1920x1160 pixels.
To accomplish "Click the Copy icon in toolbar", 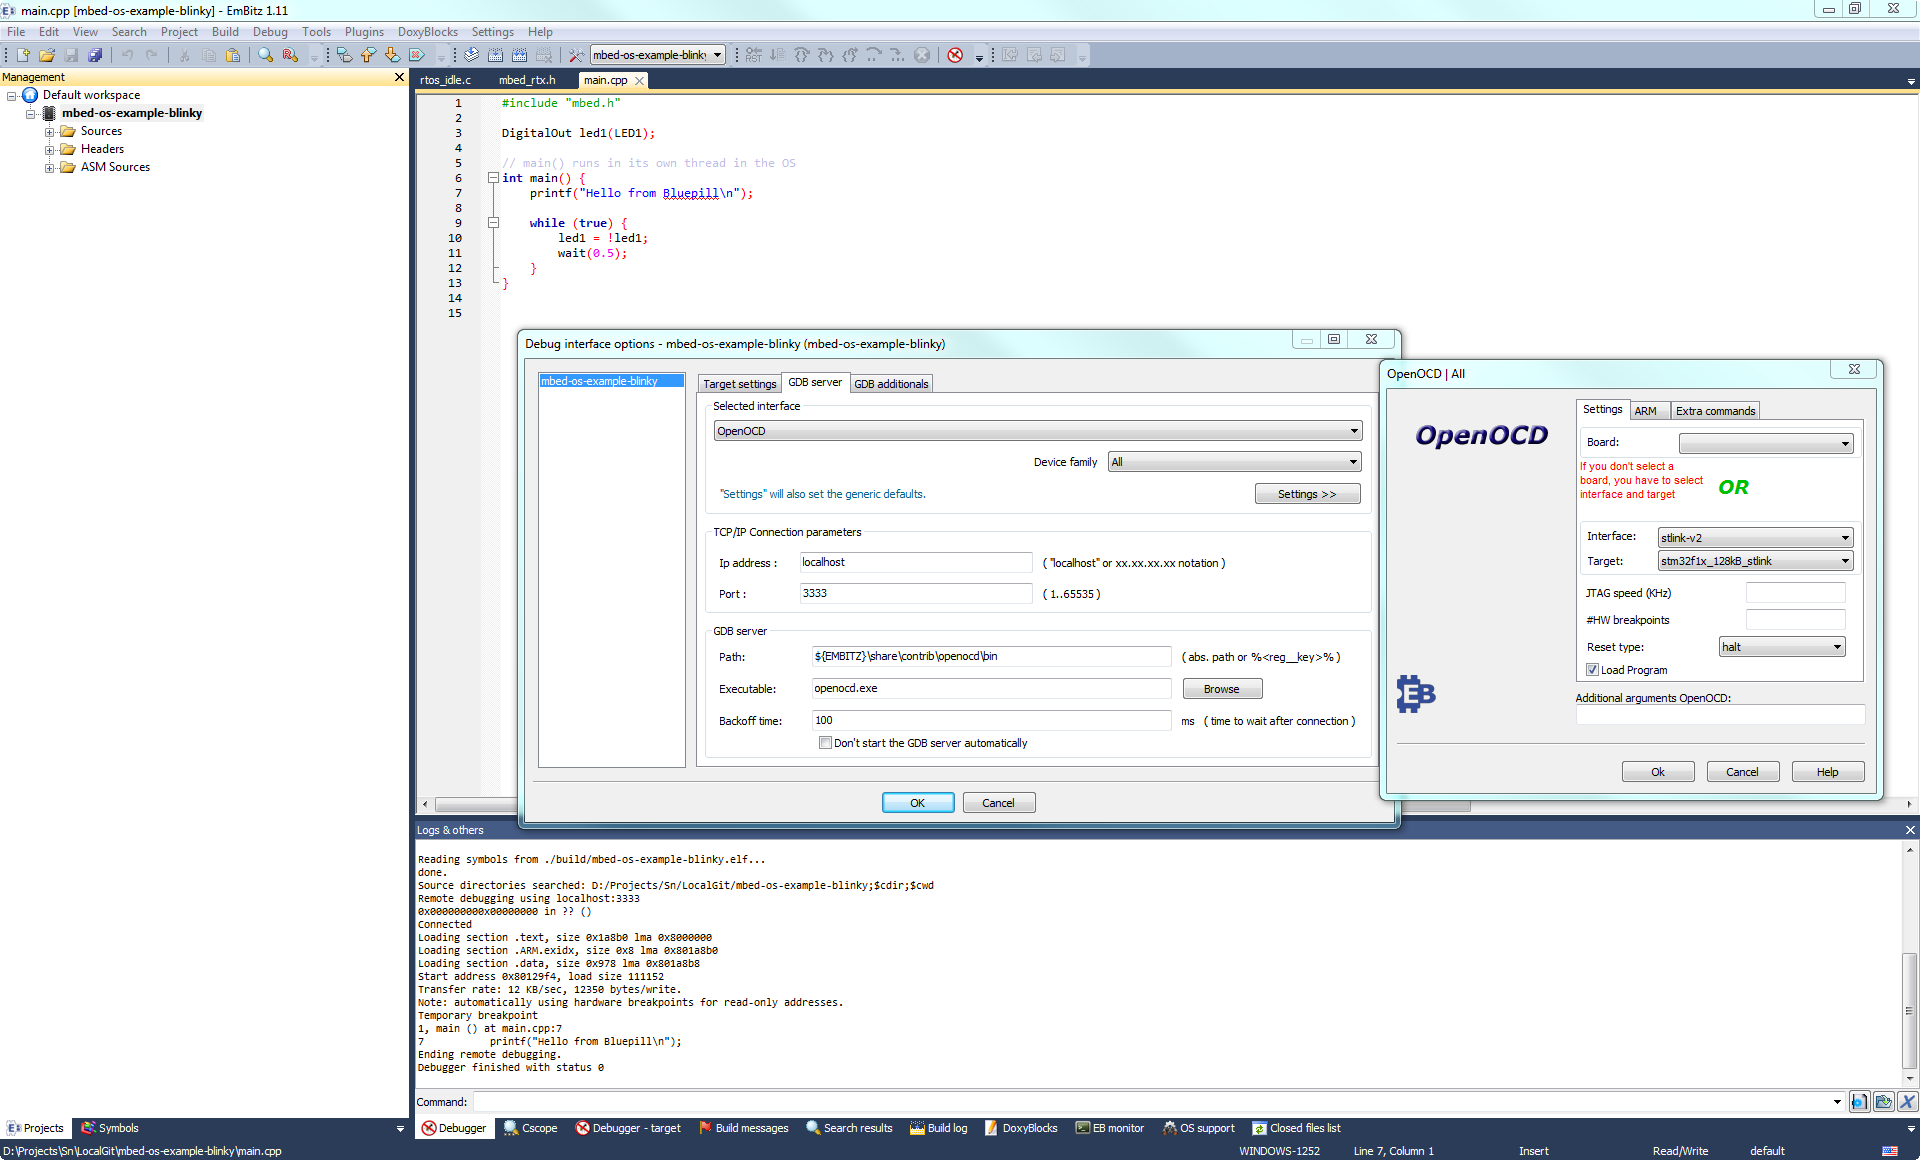I will click(x=209, y=55).
